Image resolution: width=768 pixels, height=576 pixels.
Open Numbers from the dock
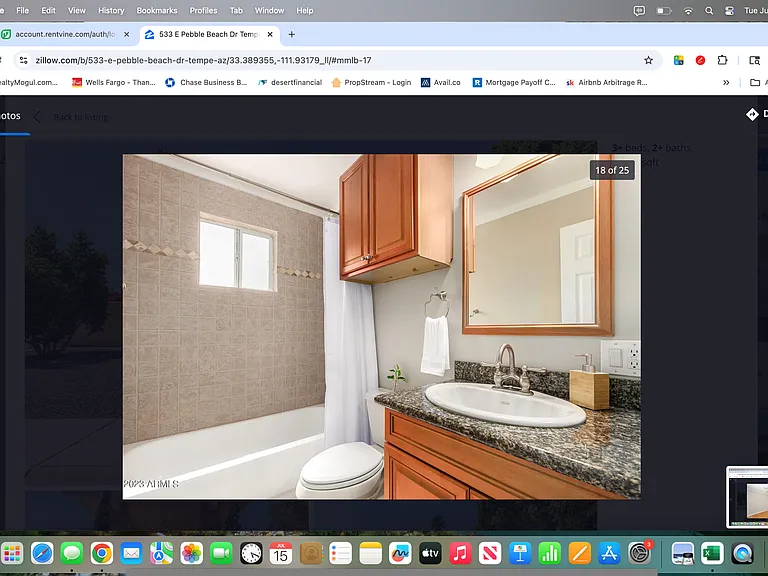(550, 554)
